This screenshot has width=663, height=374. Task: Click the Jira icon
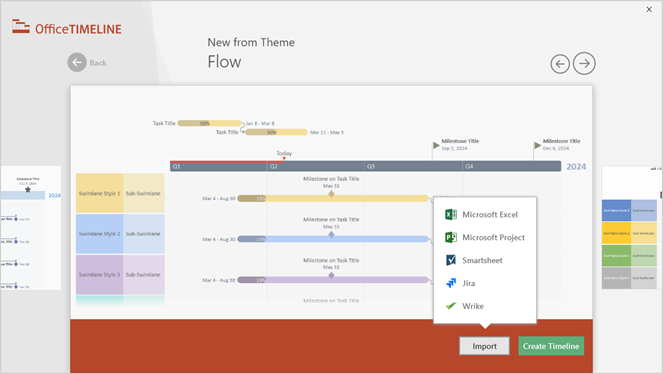pos(451,283)
